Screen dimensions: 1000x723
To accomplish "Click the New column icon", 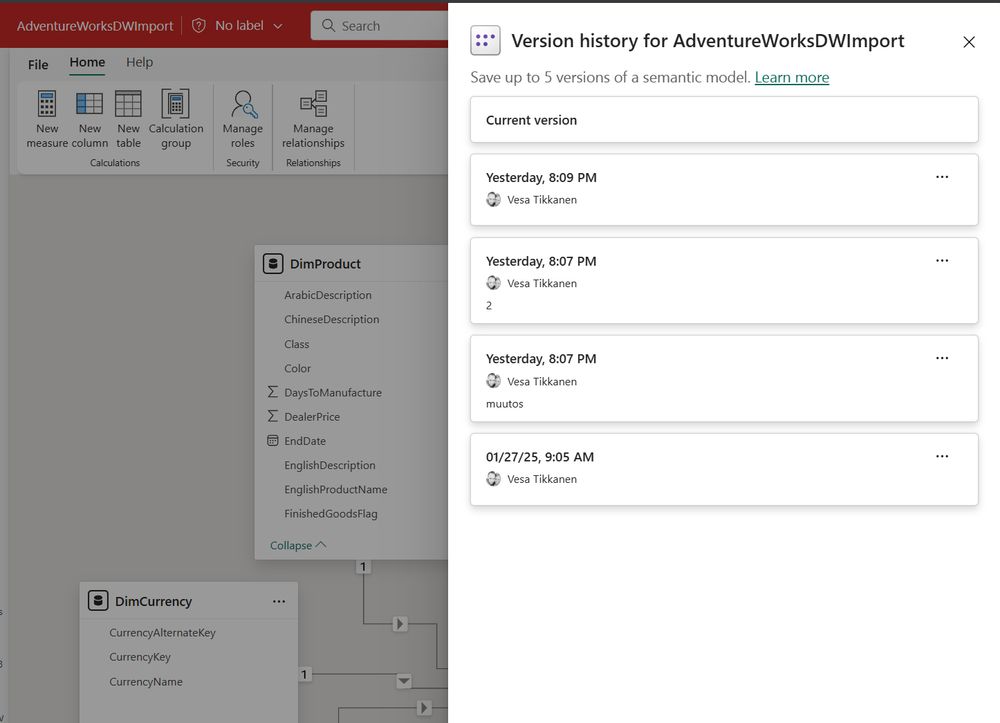I will point(89,104).
